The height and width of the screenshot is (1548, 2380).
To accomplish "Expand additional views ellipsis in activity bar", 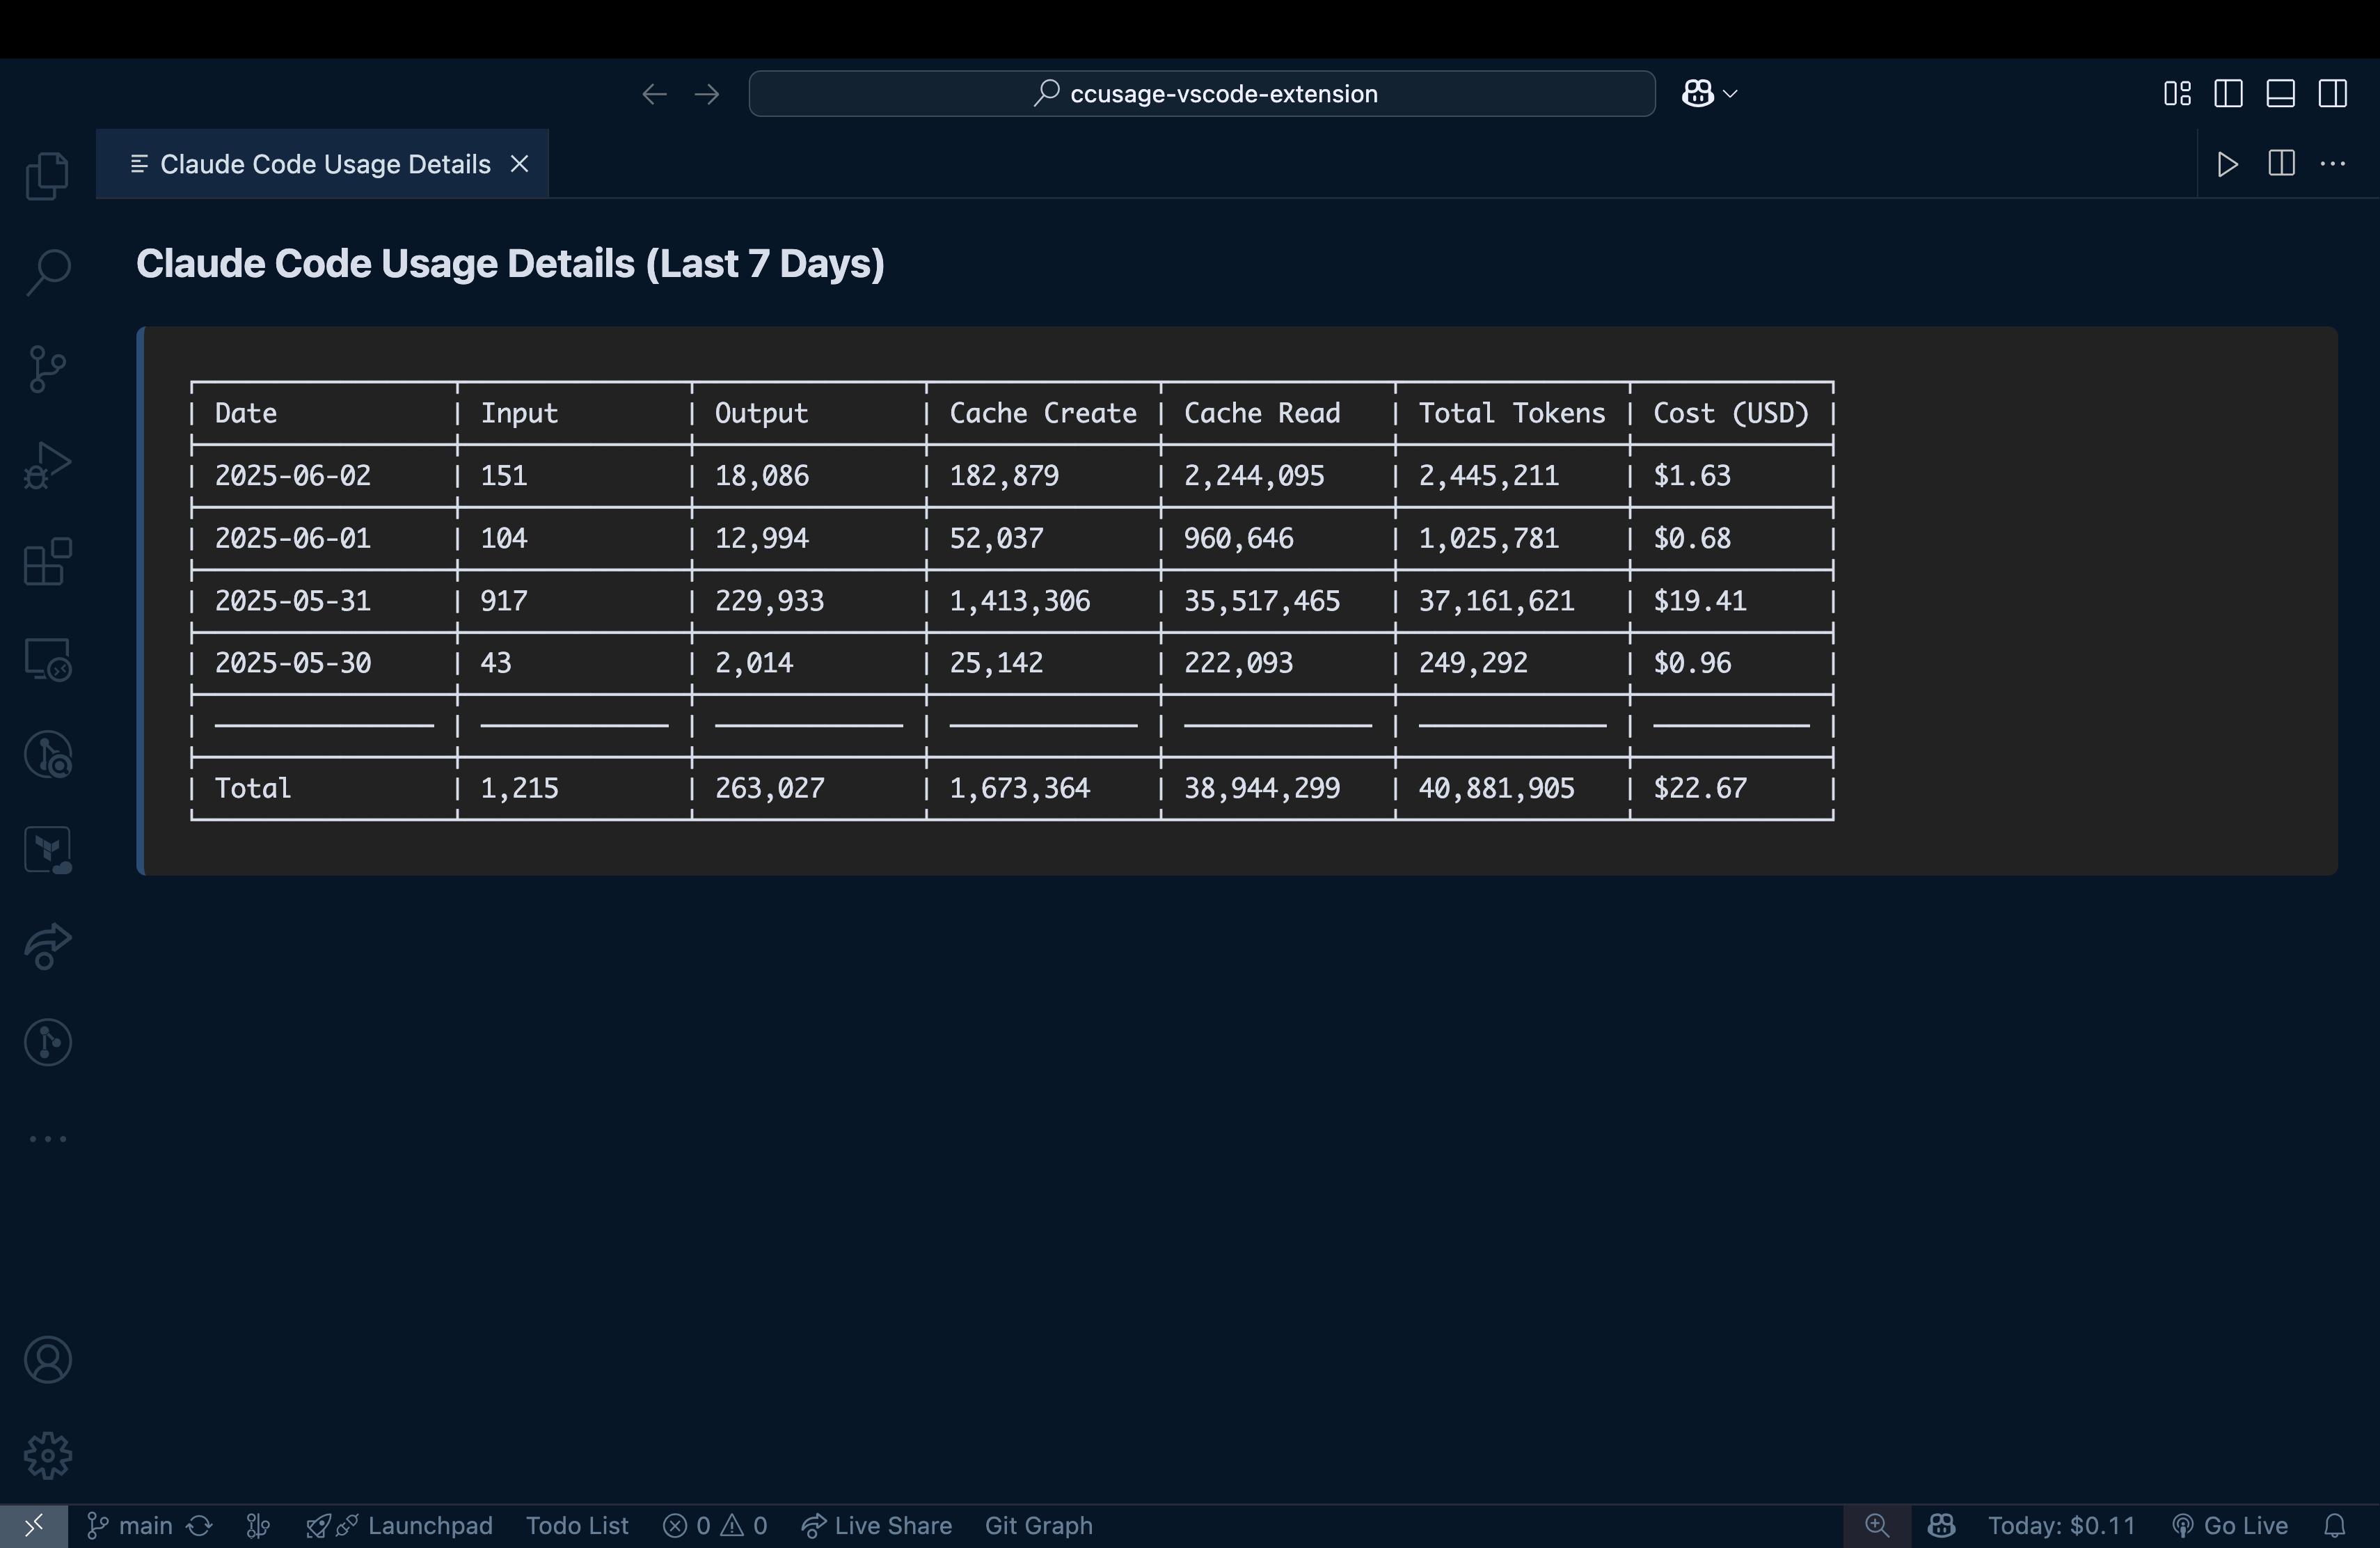I will point(47,1138).
